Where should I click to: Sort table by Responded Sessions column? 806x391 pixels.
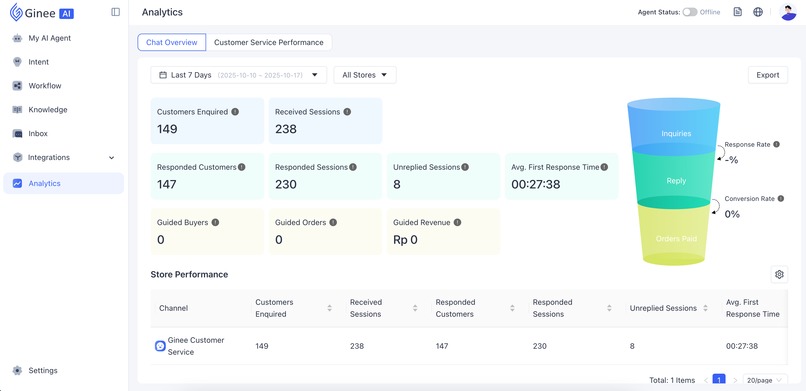point(609,308)
